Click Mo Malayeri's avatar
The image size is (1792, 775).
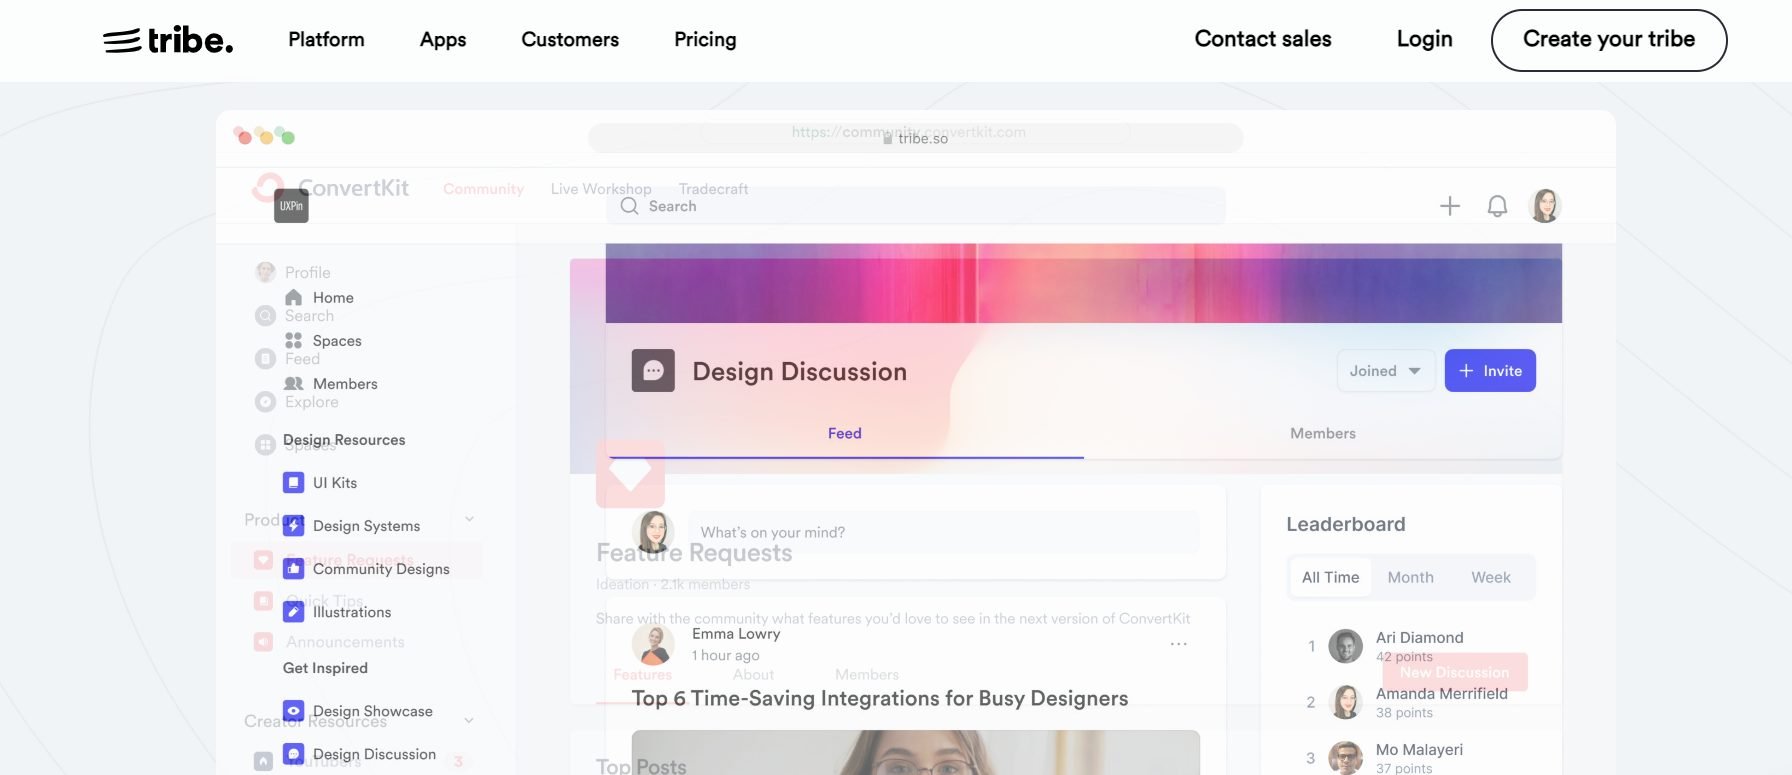pyautogui.click(x=1346, y=758)
